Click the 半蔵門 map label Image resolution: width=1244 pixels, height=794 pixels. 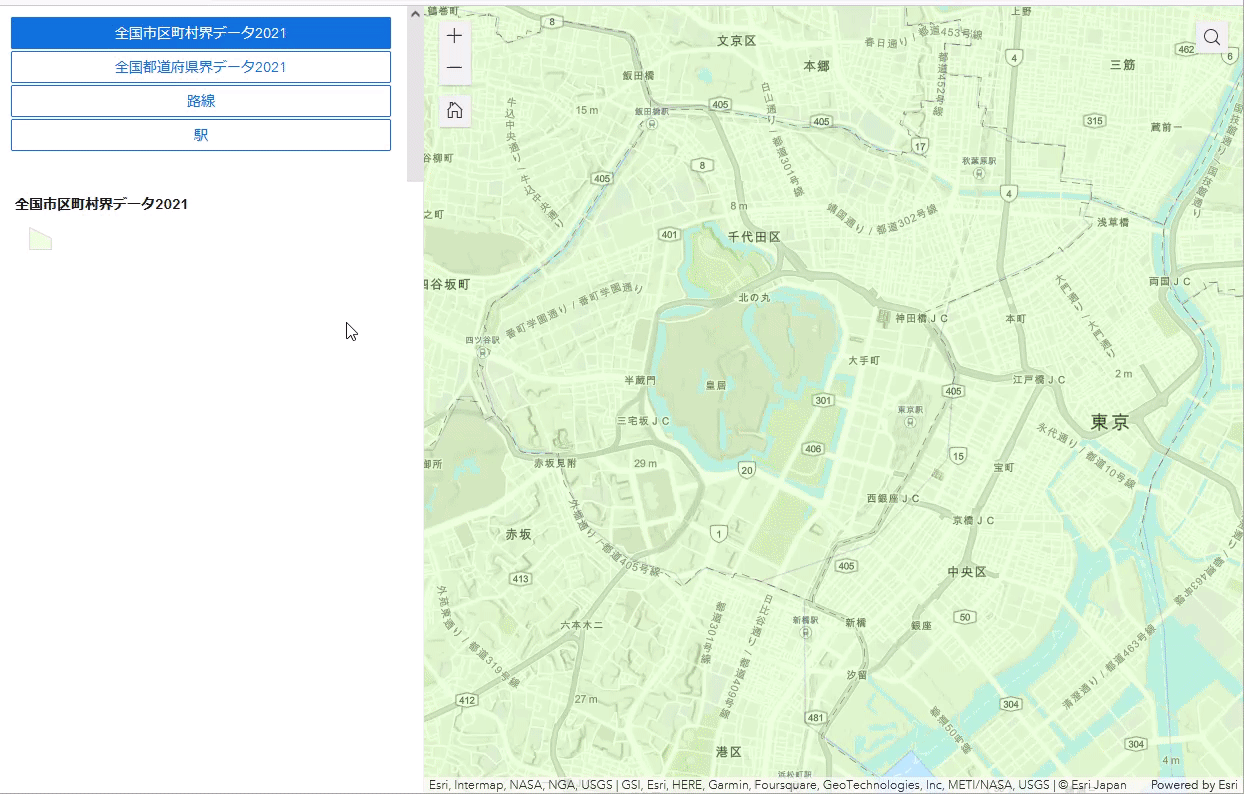point(640,380)
